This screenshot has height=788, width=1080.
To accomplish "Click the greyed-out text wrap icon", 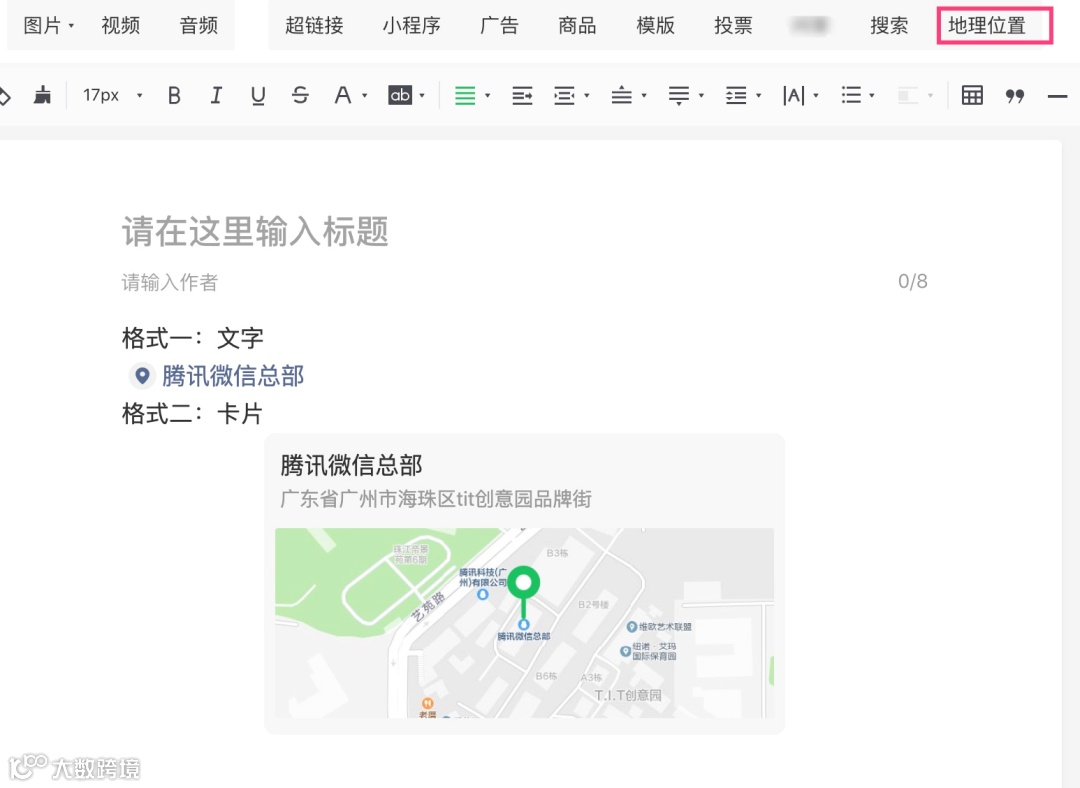I will [908, 95].
